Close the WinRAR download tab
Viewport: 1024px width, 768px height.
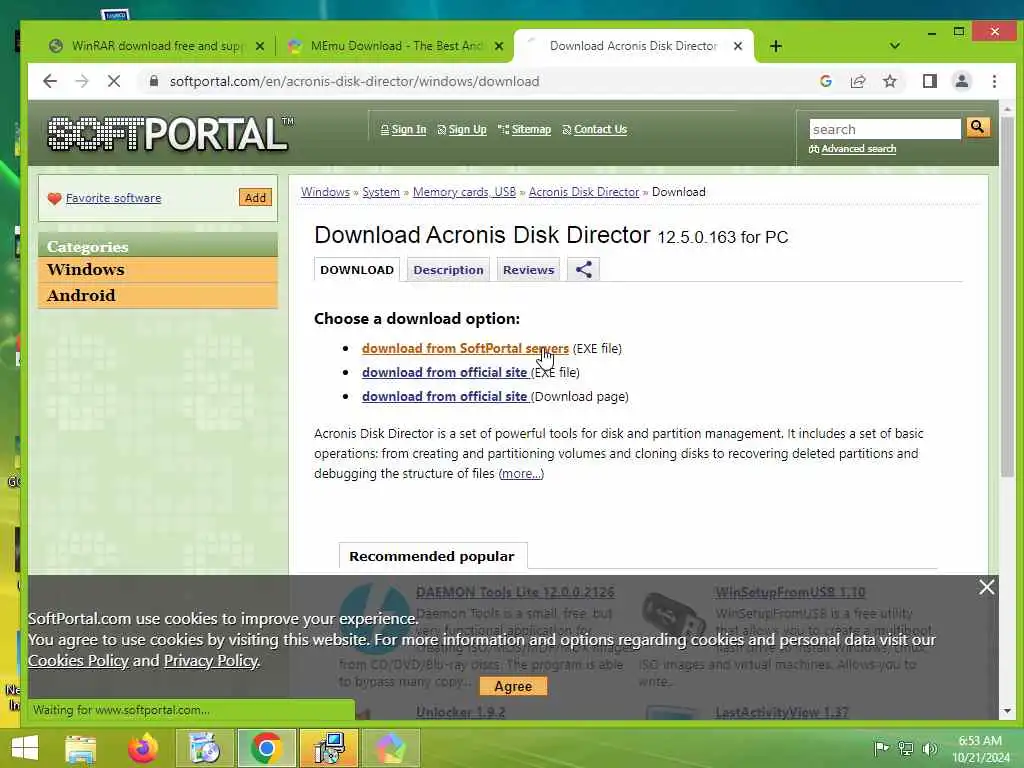[x=260, y=46]
